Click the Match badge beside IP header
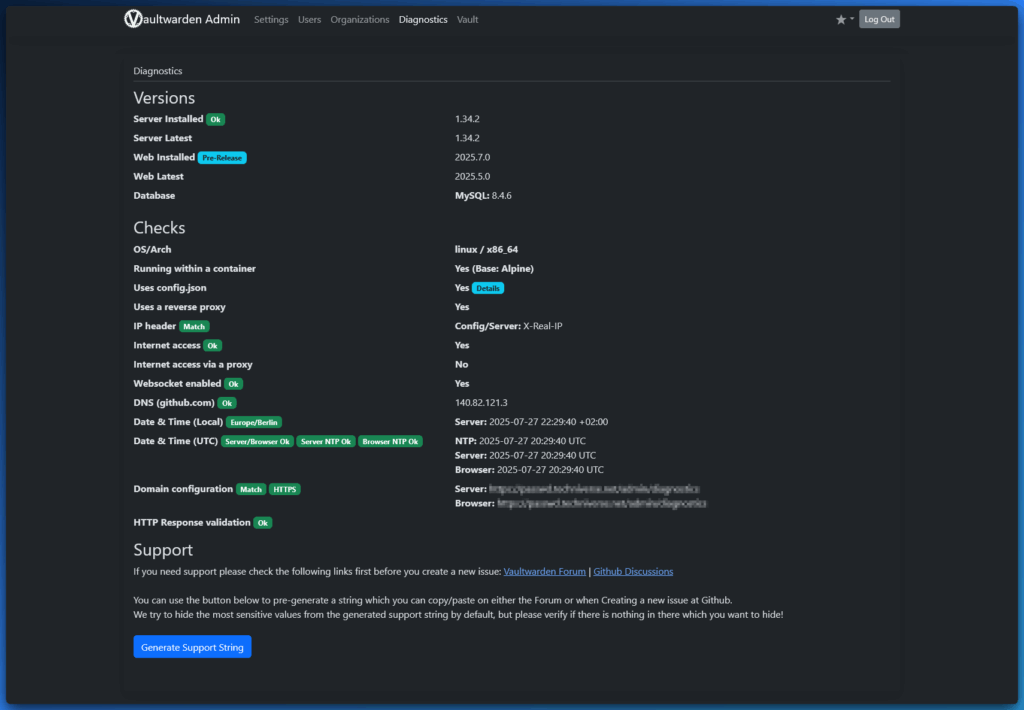1024x710 pixels. [194, 327]
